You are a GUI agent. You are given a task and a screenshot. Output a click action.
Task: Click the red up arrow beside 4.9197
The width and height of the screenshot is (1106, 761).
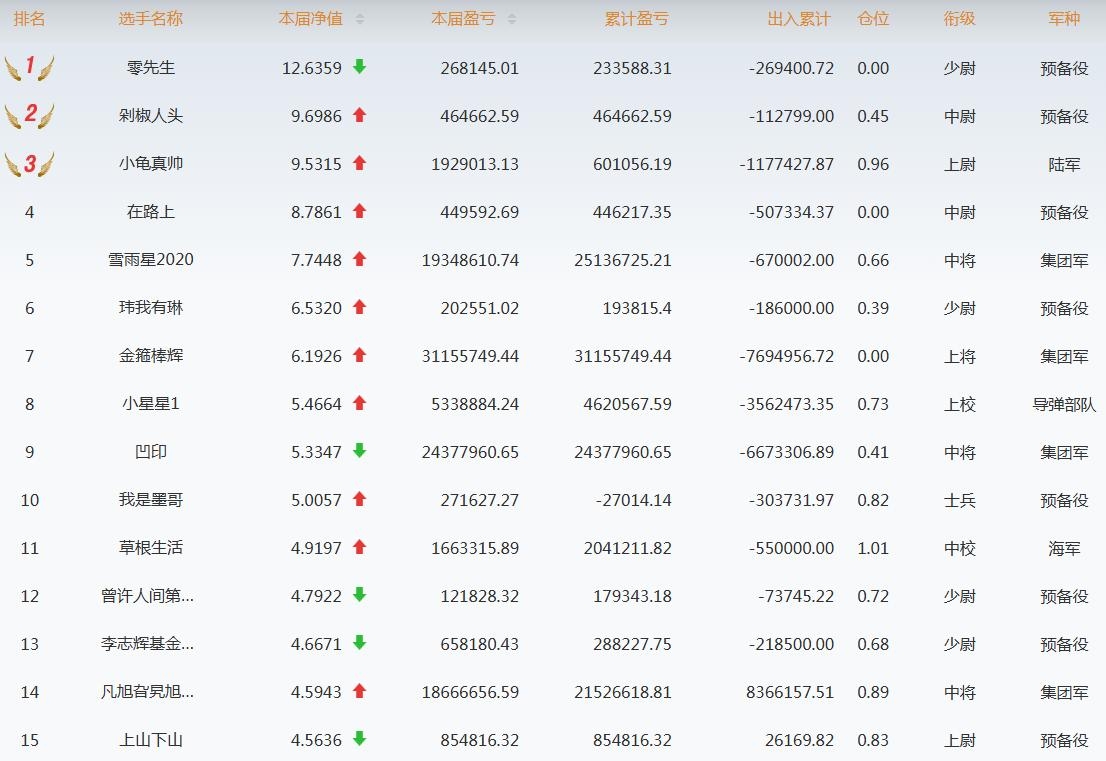[360, 547]
